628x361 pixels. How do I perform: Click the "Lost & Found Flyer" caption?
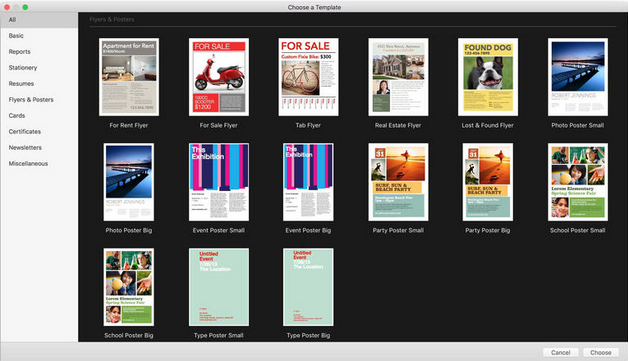tap(488, 125)
